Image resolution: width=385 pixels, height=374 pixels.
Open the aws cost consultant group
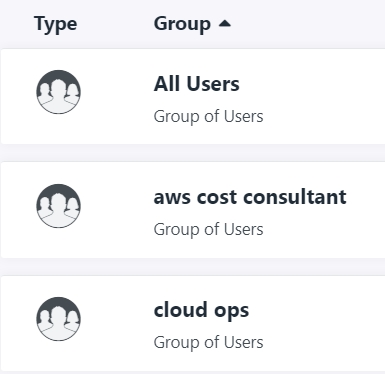pos(250,197)
